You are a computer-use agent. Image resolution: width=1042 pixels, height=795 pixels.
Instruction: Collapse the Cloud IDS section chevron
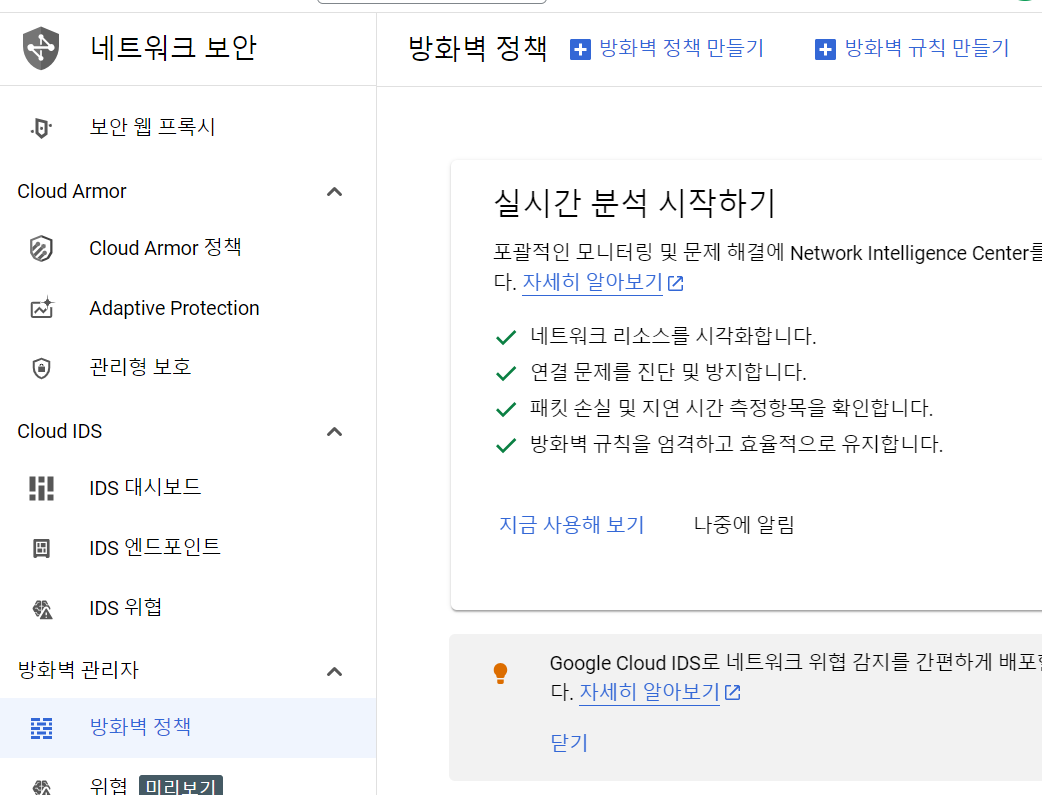[335, 432]
